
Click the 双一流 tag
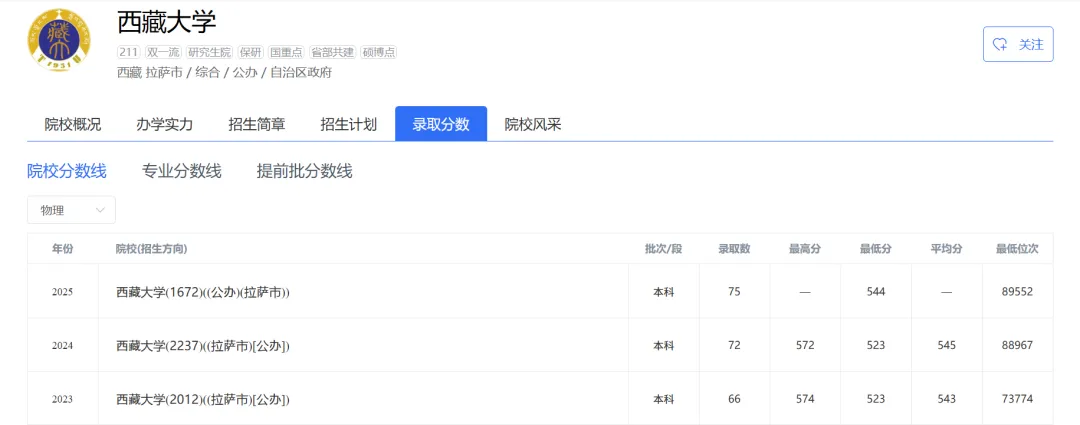[x=164, y=52]
